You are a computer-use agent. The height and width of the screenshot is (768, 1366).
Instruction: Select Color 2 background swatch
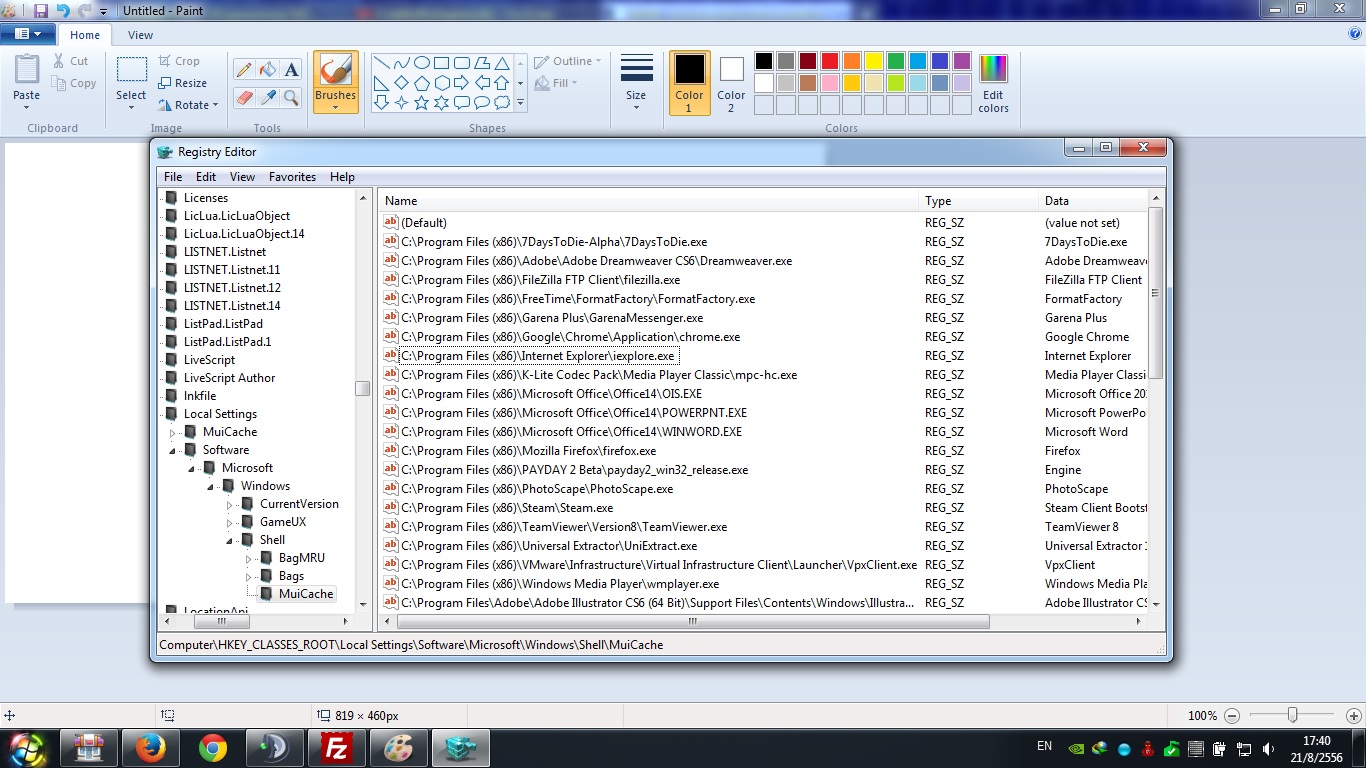[x=731, y=82]
